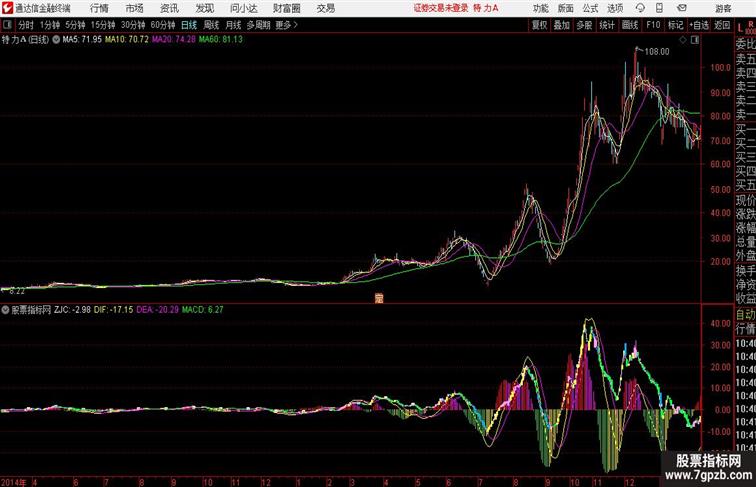Click the 8.22 low price label
The height and width of the screenshot is (487, 756).
[17, 291]
